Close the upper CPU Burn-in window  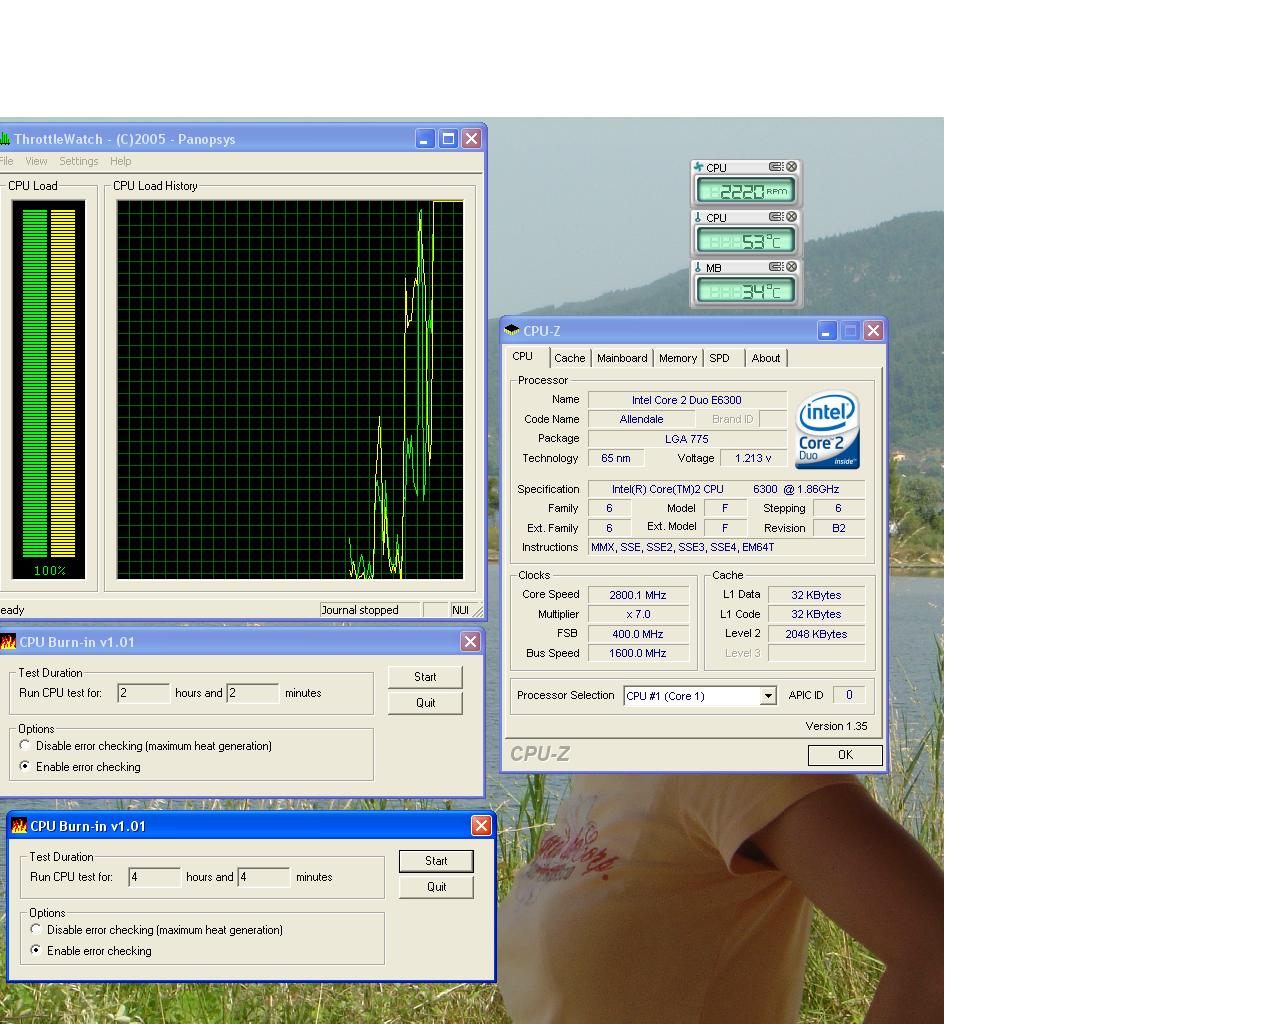(470, 642)
